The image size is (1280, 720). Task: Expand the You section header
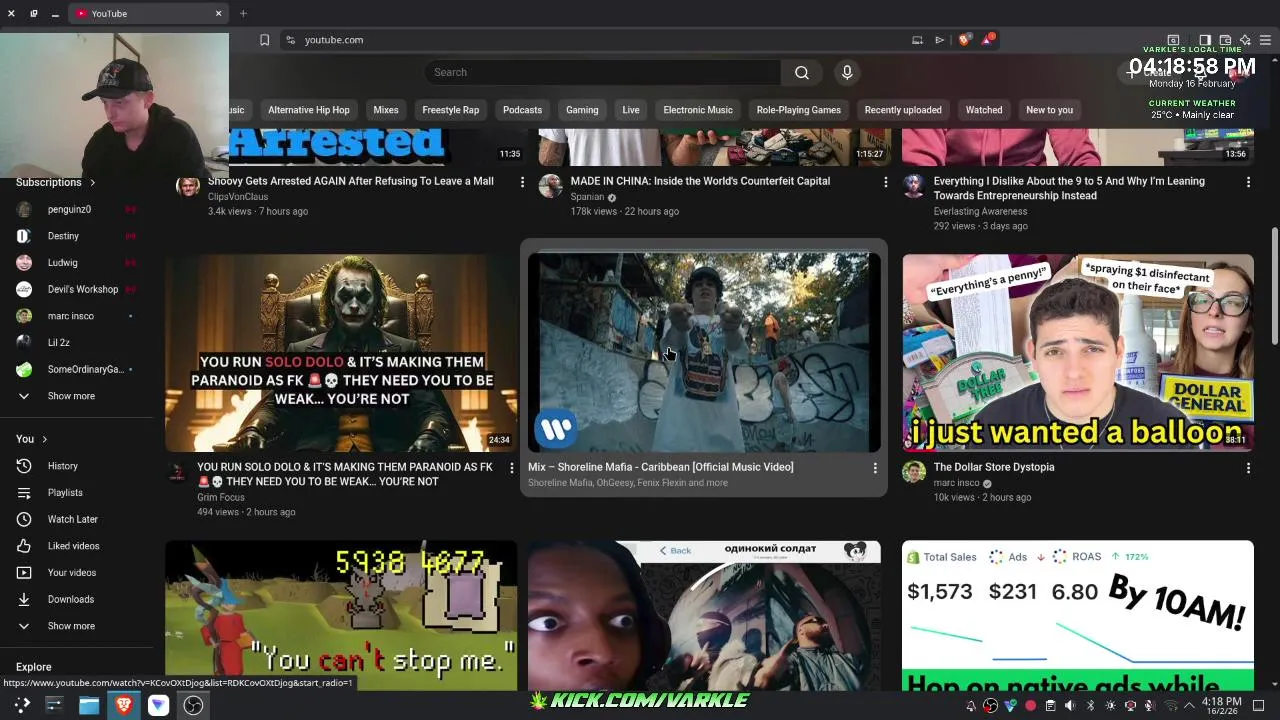coord(32,439)
